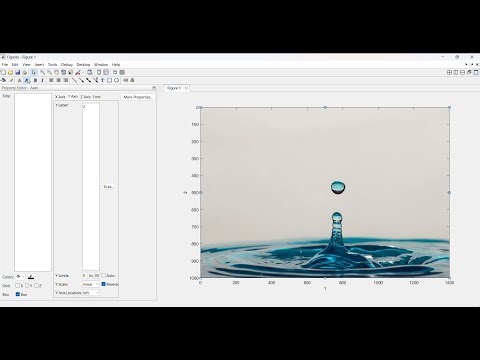480x360 pixels.
Task: Open the Debug menu
Action: point(67,65)
